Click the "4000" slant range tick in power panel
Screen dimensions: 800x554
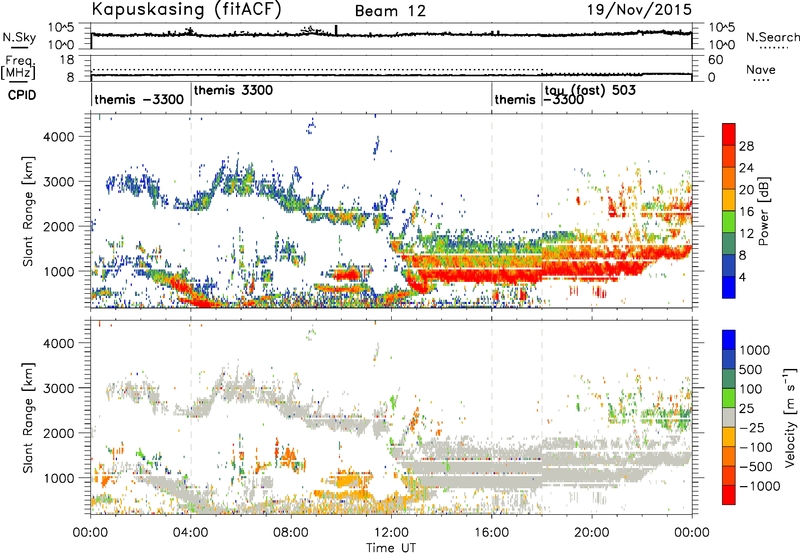click(58, 137)
